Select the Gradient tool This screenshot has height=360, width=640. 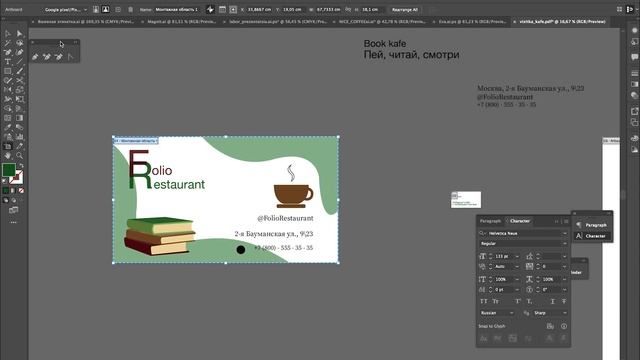(x=20, y=118)
